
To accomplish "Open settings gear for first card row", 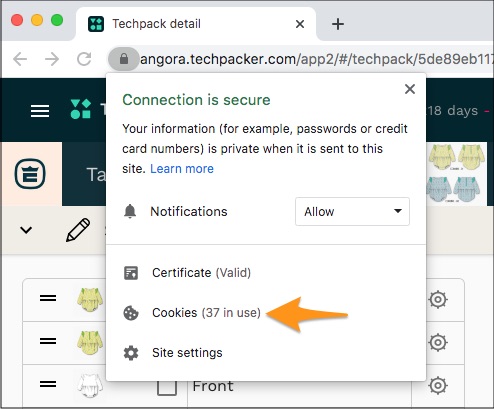I will [x=438, y=299].
